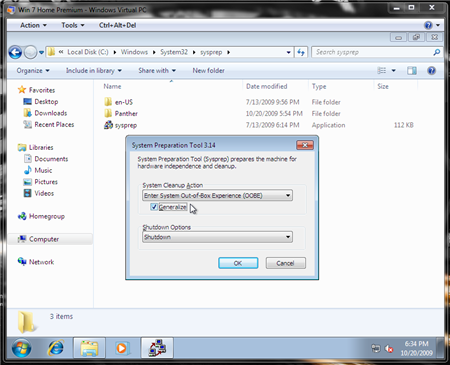Screen dimensions: 450x365
Task: Open Include in library menu
Action: 94,71
